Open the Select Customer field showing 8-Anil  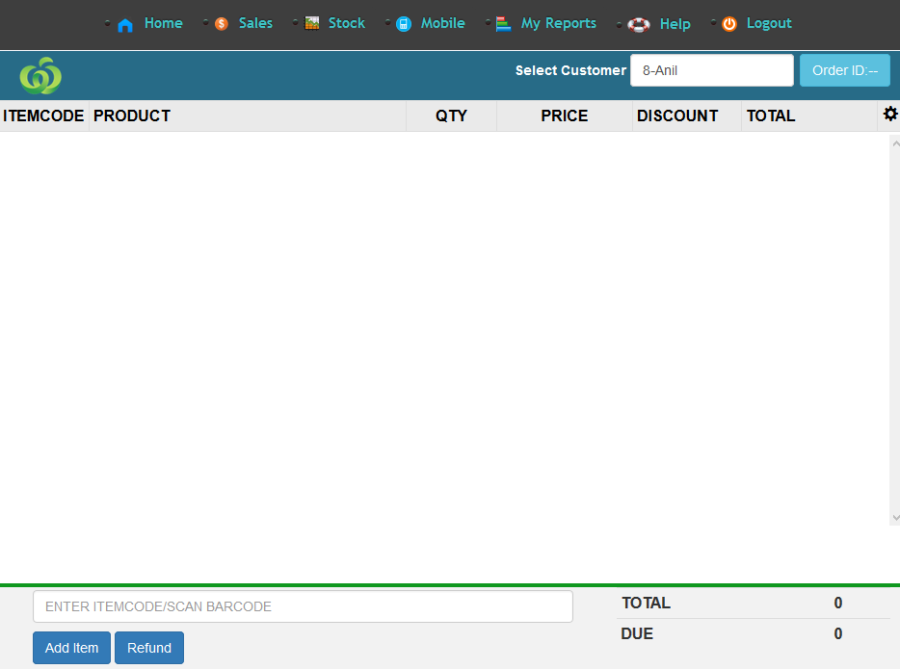(x=711, y=71)
